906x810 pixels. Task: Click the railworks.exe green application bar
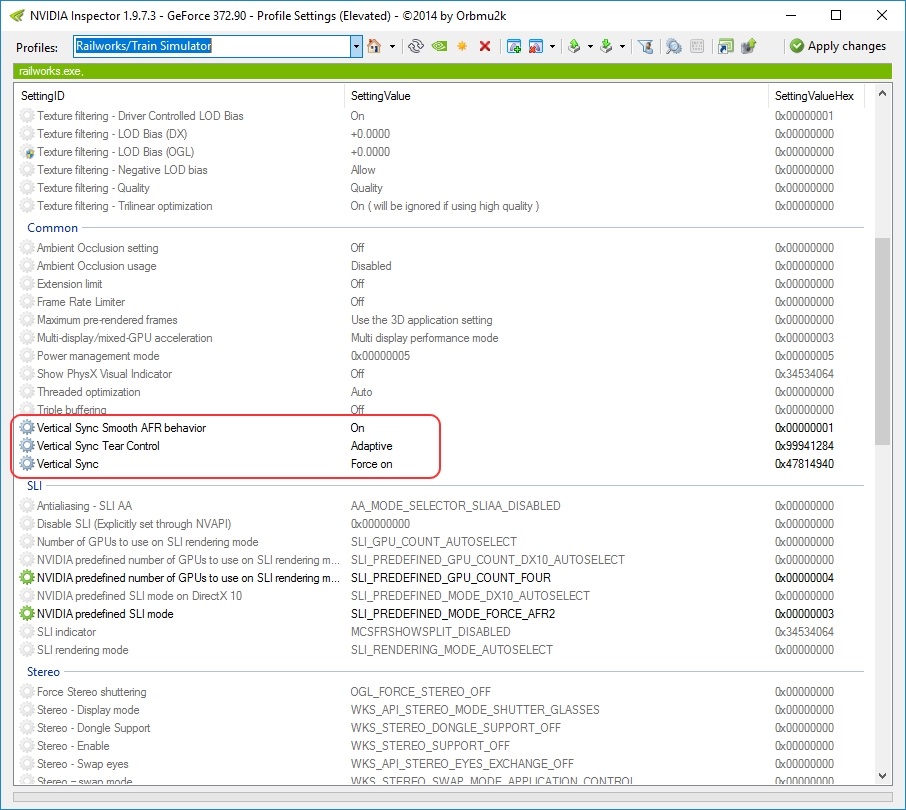click(452, 71)
